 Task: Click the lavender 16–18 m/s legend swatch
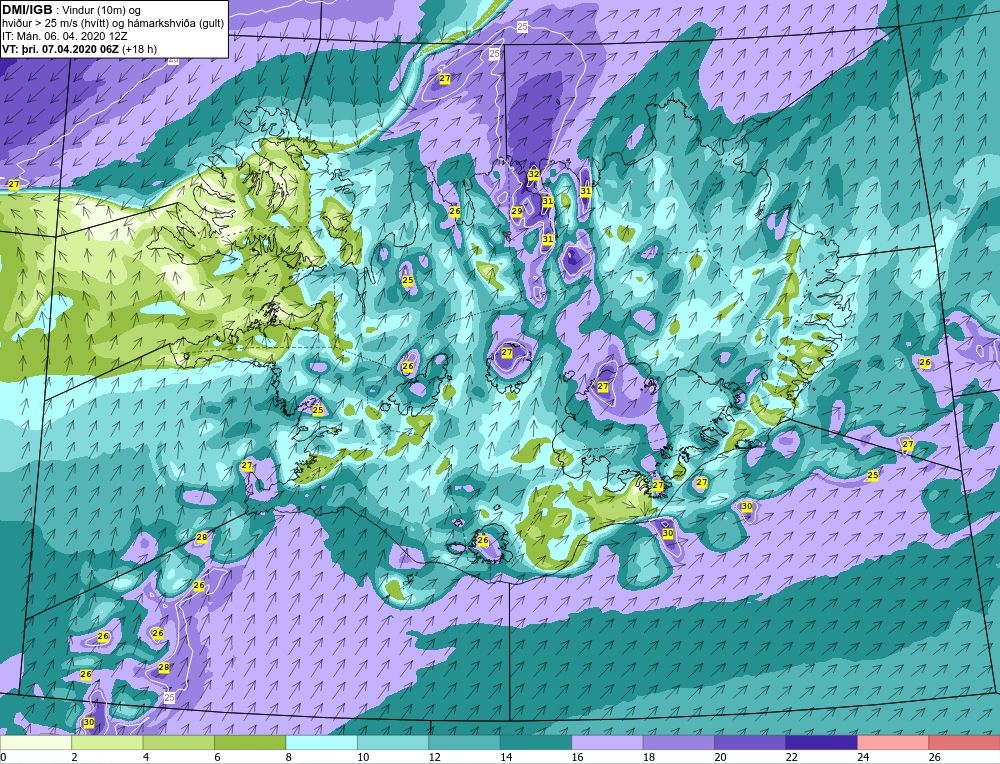607,742
